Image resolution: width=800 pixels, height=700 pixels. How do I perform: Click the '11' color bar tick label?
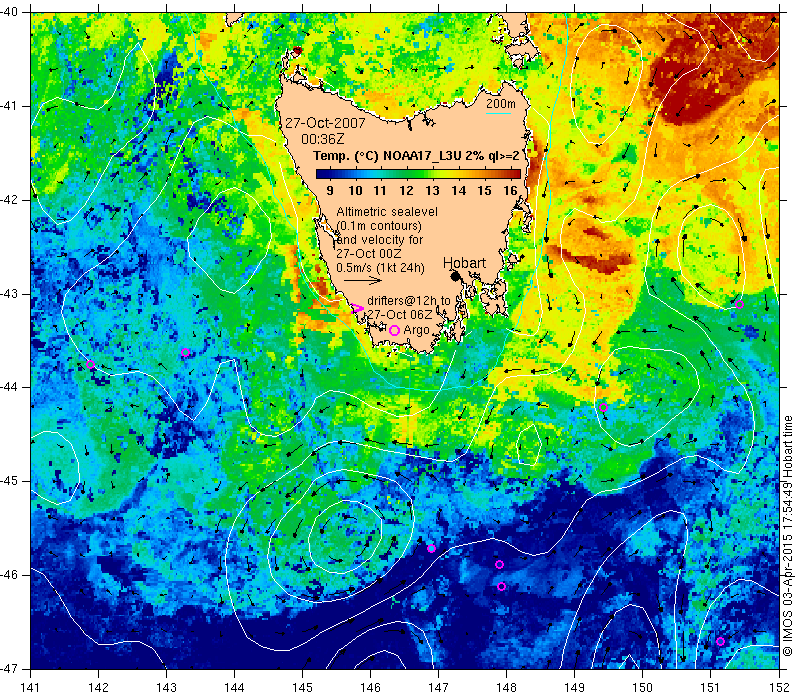380,191
